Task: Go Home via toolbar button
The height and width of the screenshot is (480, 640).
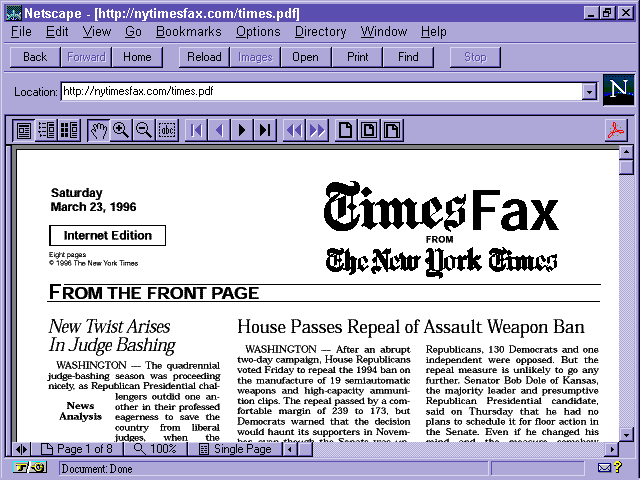Action: click(137, 57)
